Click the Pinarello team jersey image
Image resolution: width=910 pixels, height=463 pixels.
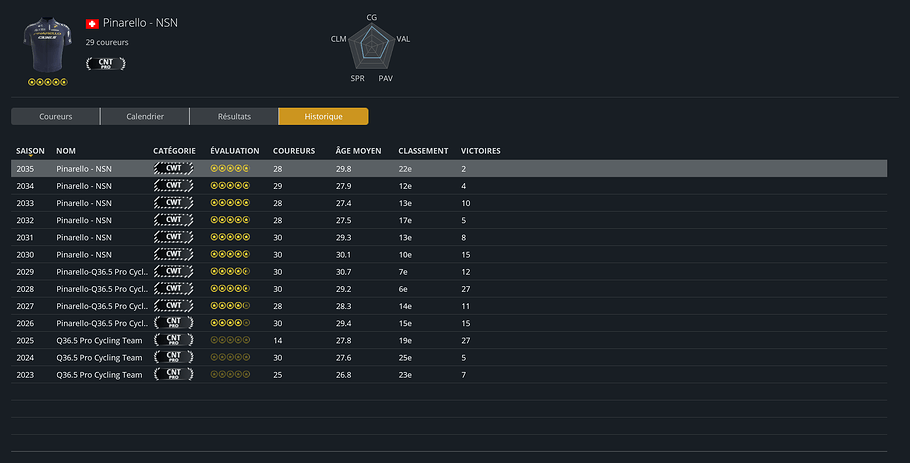coord(47,45)
